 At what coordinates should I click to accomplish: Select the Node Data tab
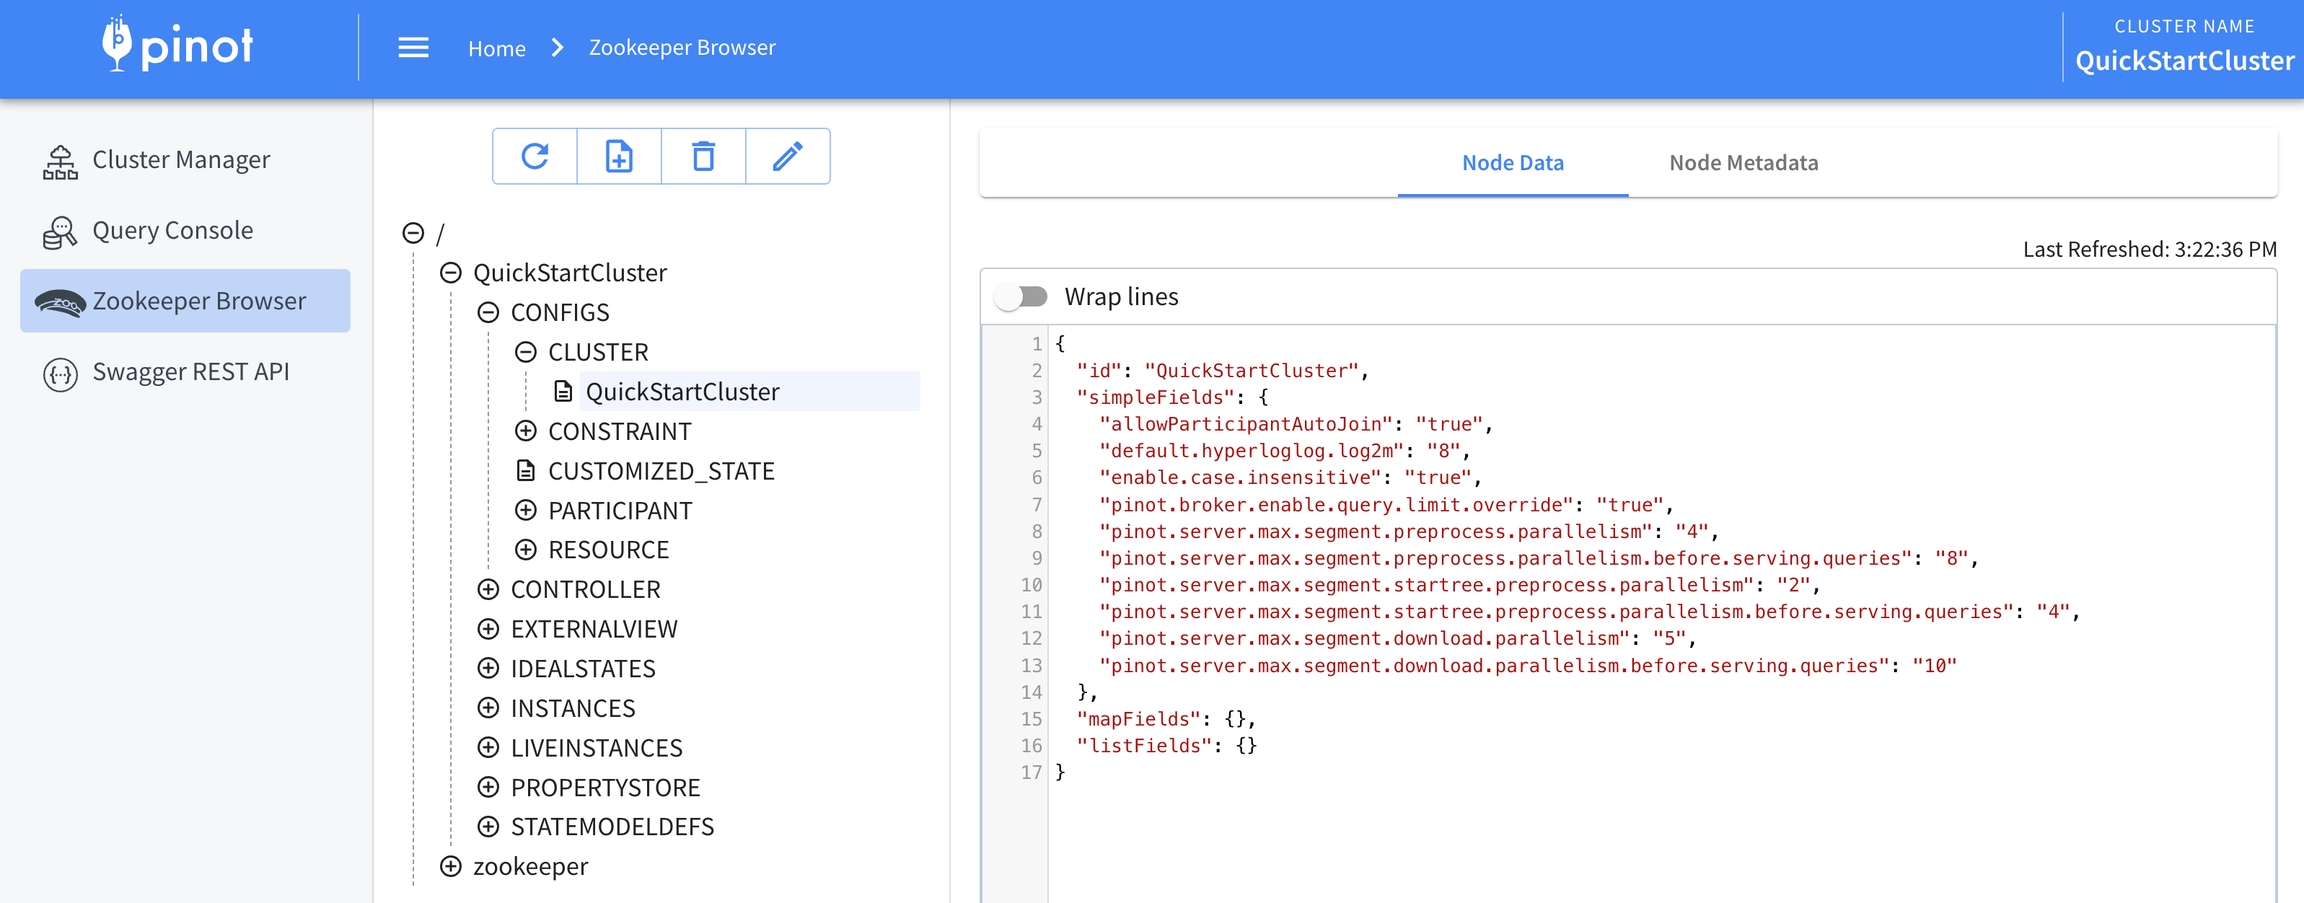1512,163
